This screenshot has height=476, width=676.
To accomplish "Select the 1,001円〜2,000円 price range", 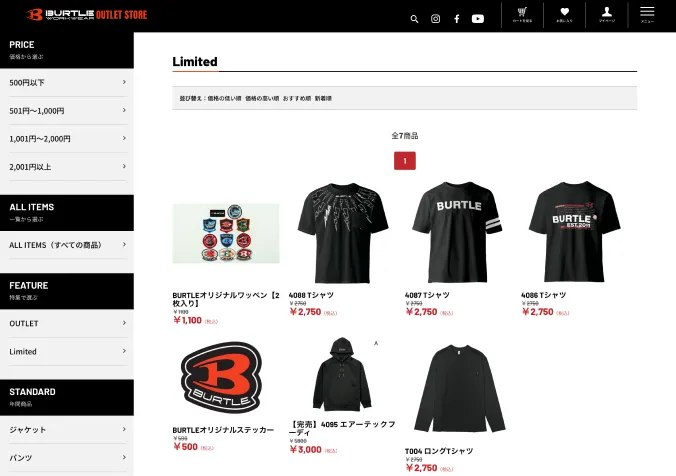I will (x=67, y=138).
